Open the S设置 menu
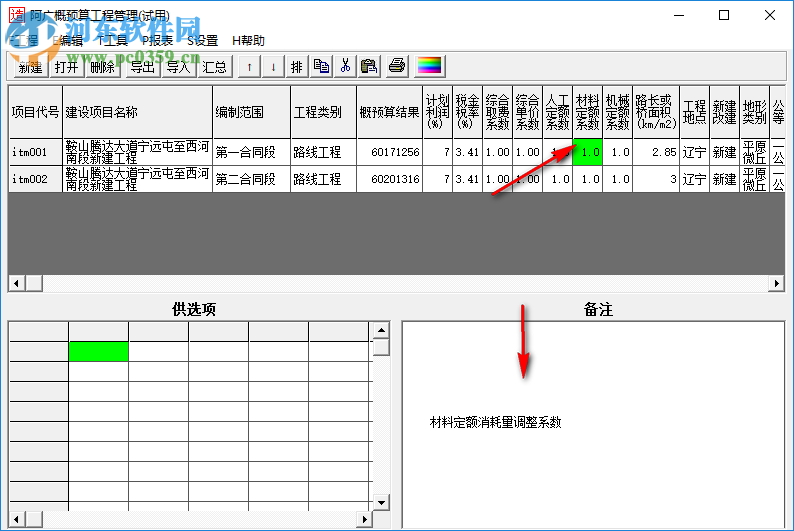The image size is (794, 531). point(203,40)
